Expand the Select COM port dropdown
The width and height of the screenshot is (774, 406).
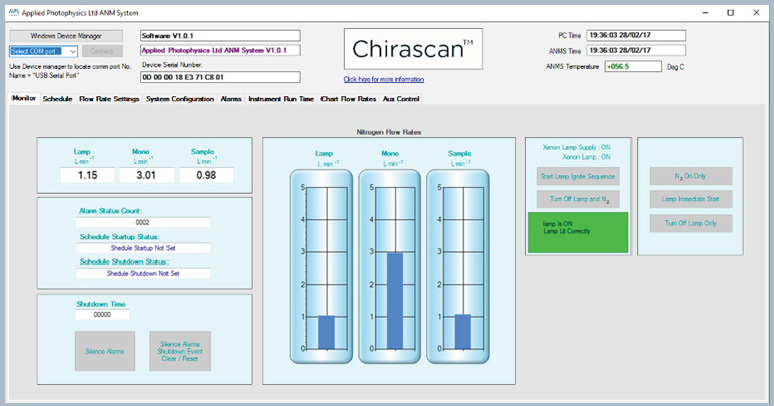coord(73,51)
